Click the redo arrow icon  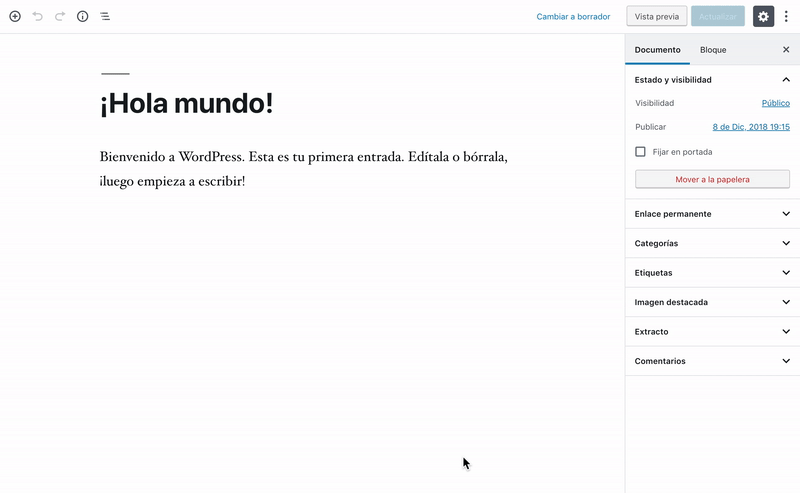pos(60,17)
